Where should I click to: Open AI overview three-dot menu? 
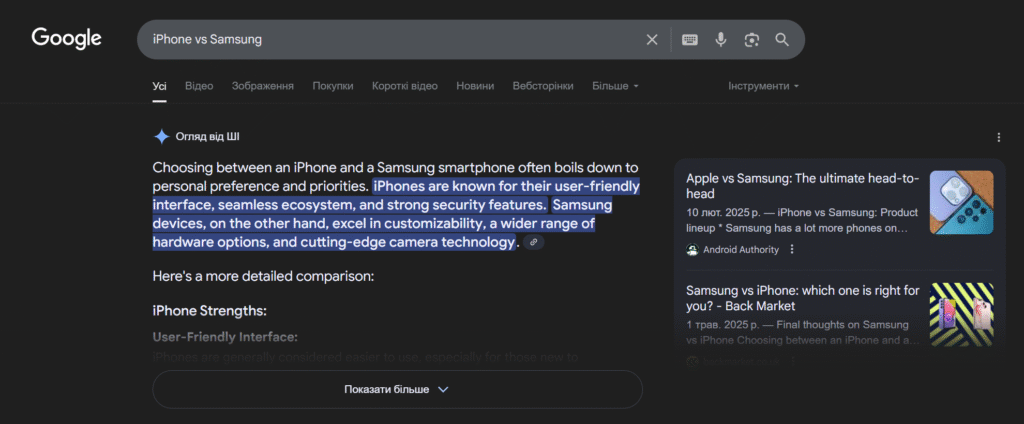coord(999,137)
